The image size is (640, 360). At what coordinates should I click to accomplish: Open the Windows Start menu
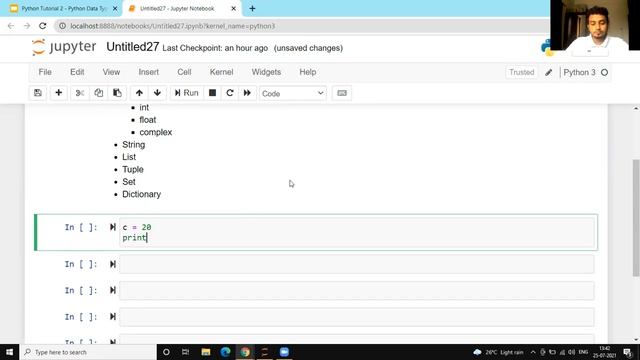click(x=9, y=352)
